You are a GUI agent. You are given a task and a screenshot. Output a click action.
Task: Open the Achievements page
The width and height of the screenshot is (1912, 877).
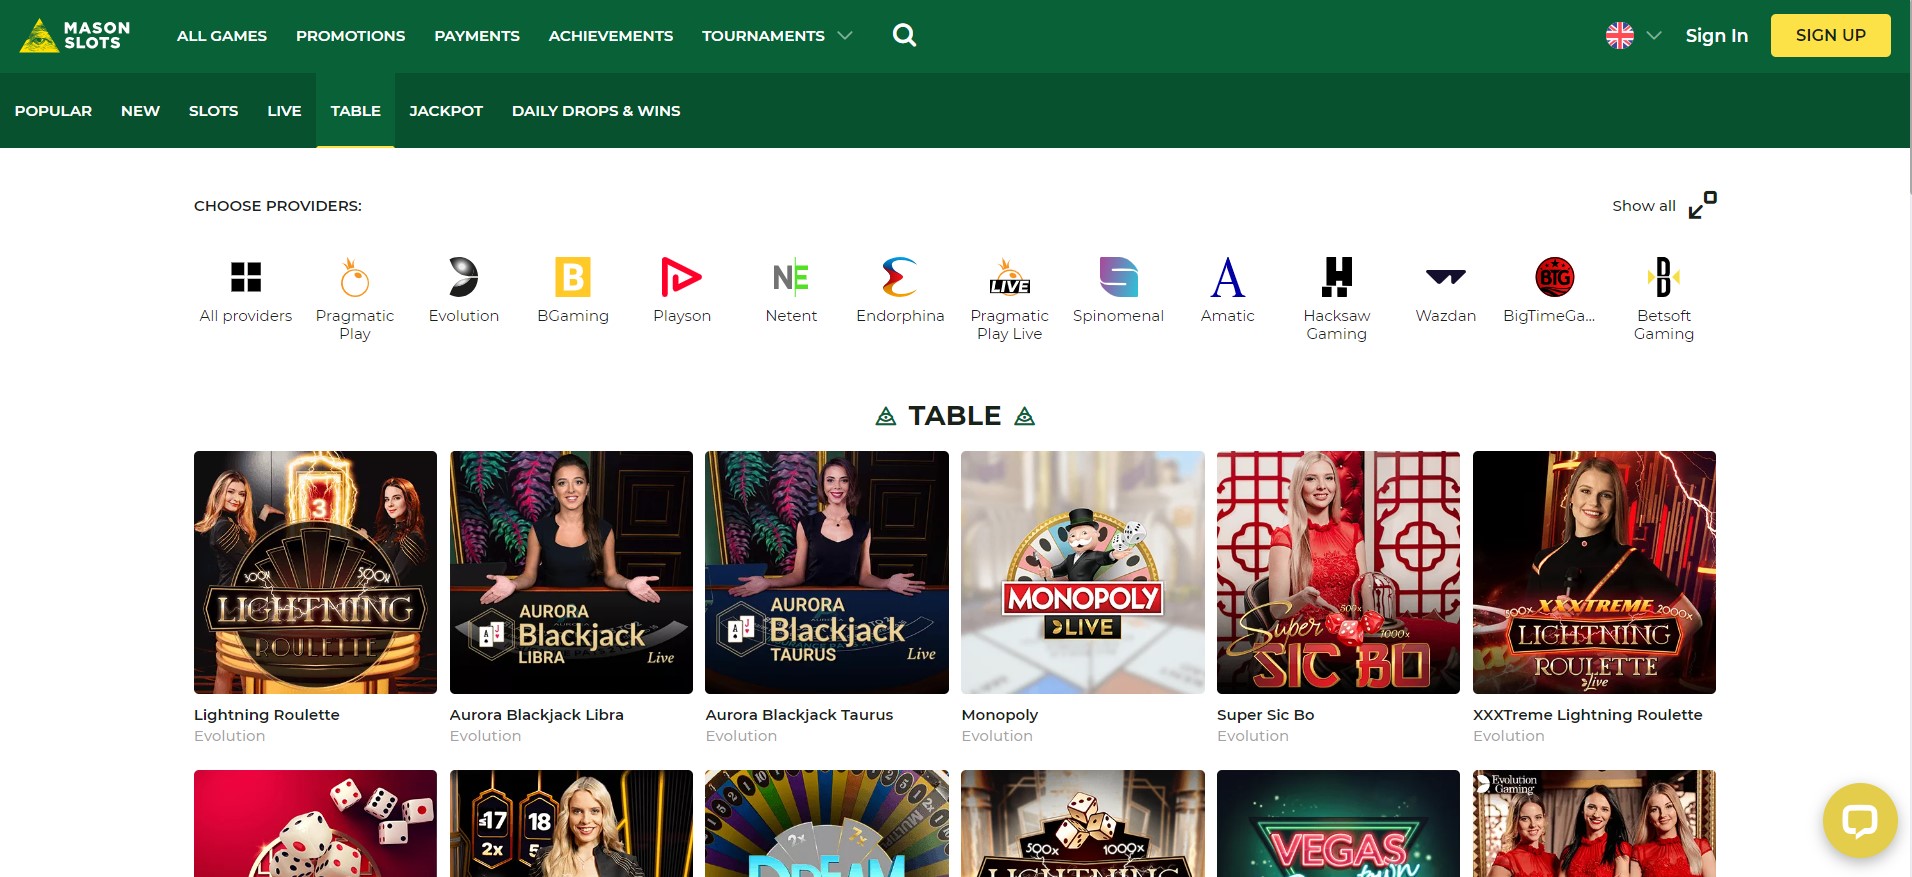pyautogui.click(x=611, y=36)
